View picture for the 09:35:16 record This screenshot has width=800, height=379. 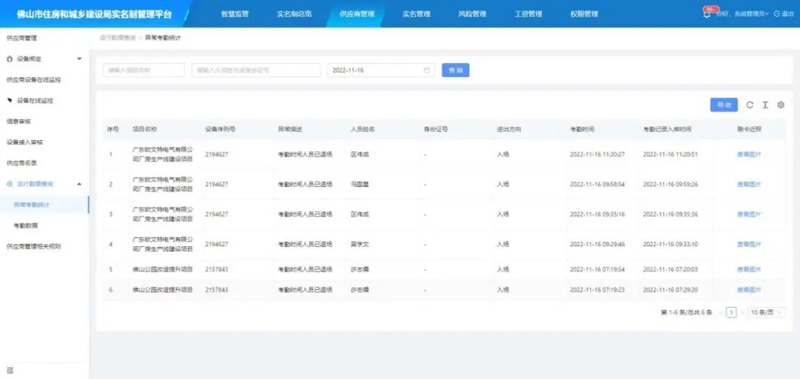(x=749, y=214)
